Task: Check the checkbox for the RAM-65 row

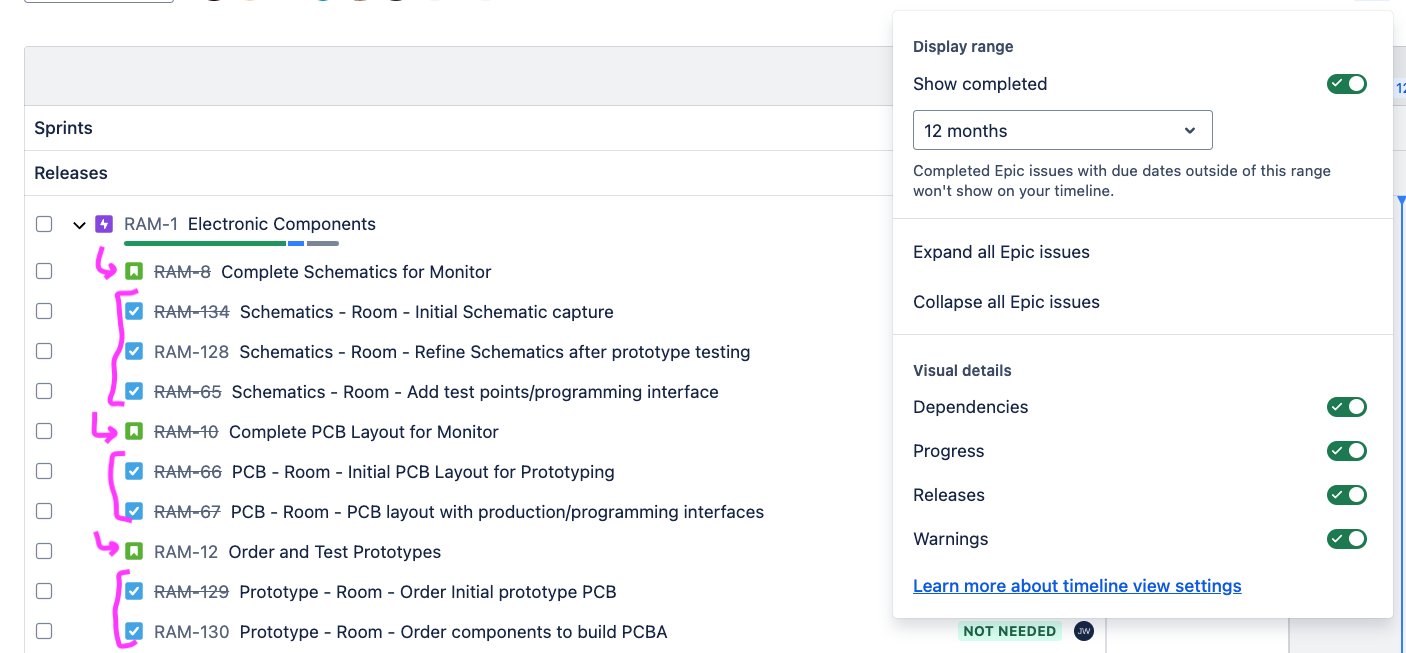Action: [44, 391]
